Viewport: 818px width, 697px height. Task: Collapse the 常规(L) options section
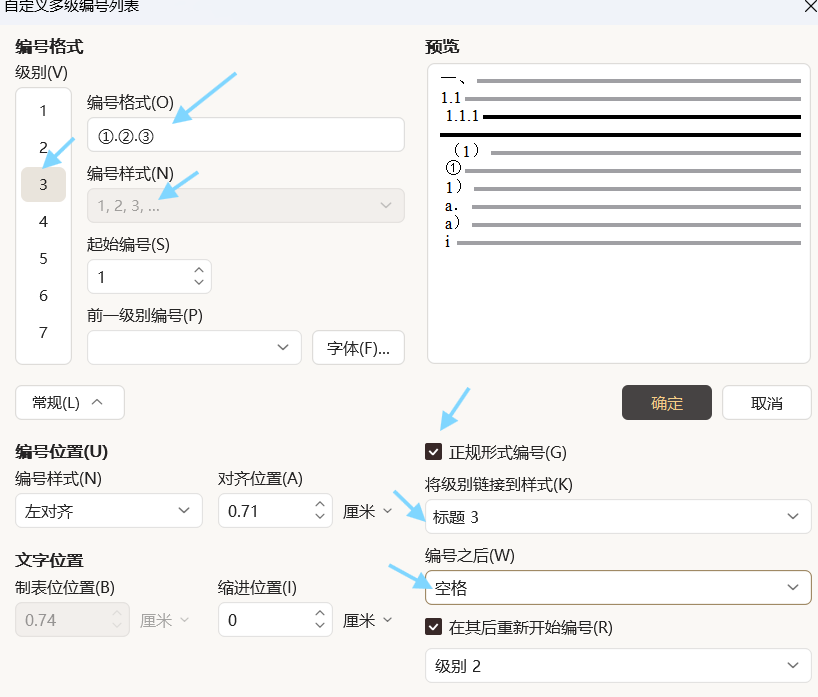[69, 402]
